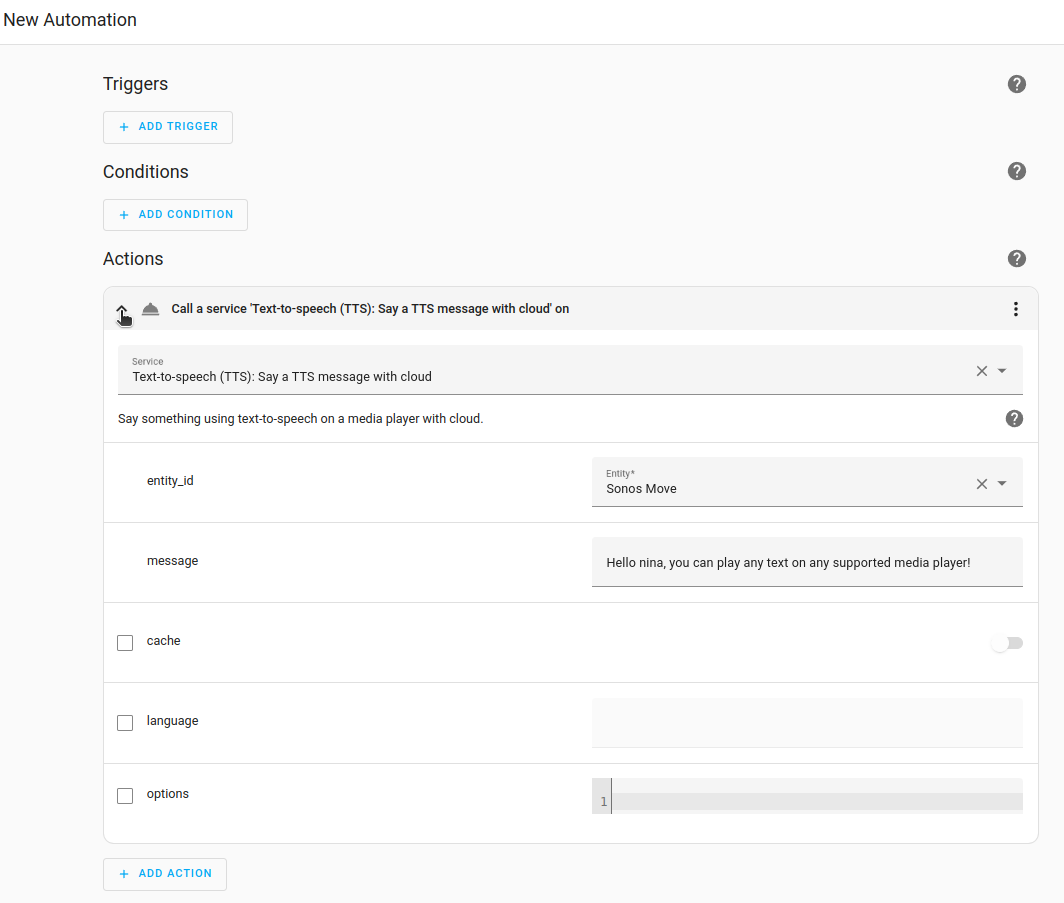Click ADD ACTION to append another action
The image size is (1064, 903).
[164, 873]
